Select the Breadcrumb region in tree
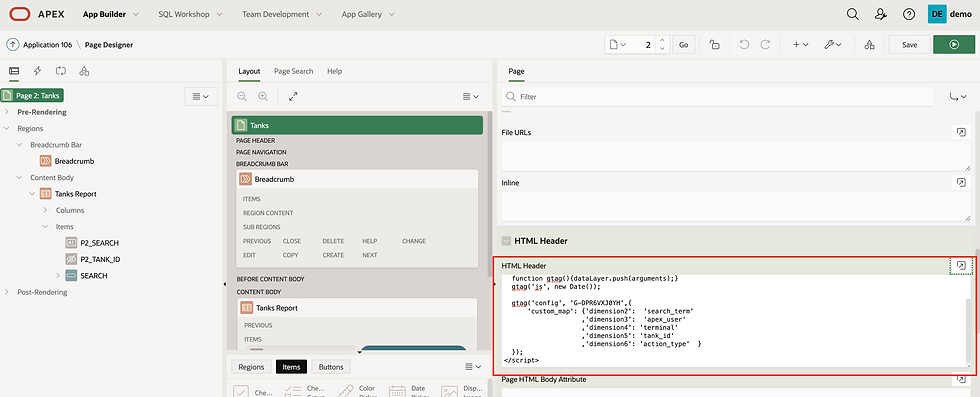This screenshot has width=980, height=397. pos(67,161)
